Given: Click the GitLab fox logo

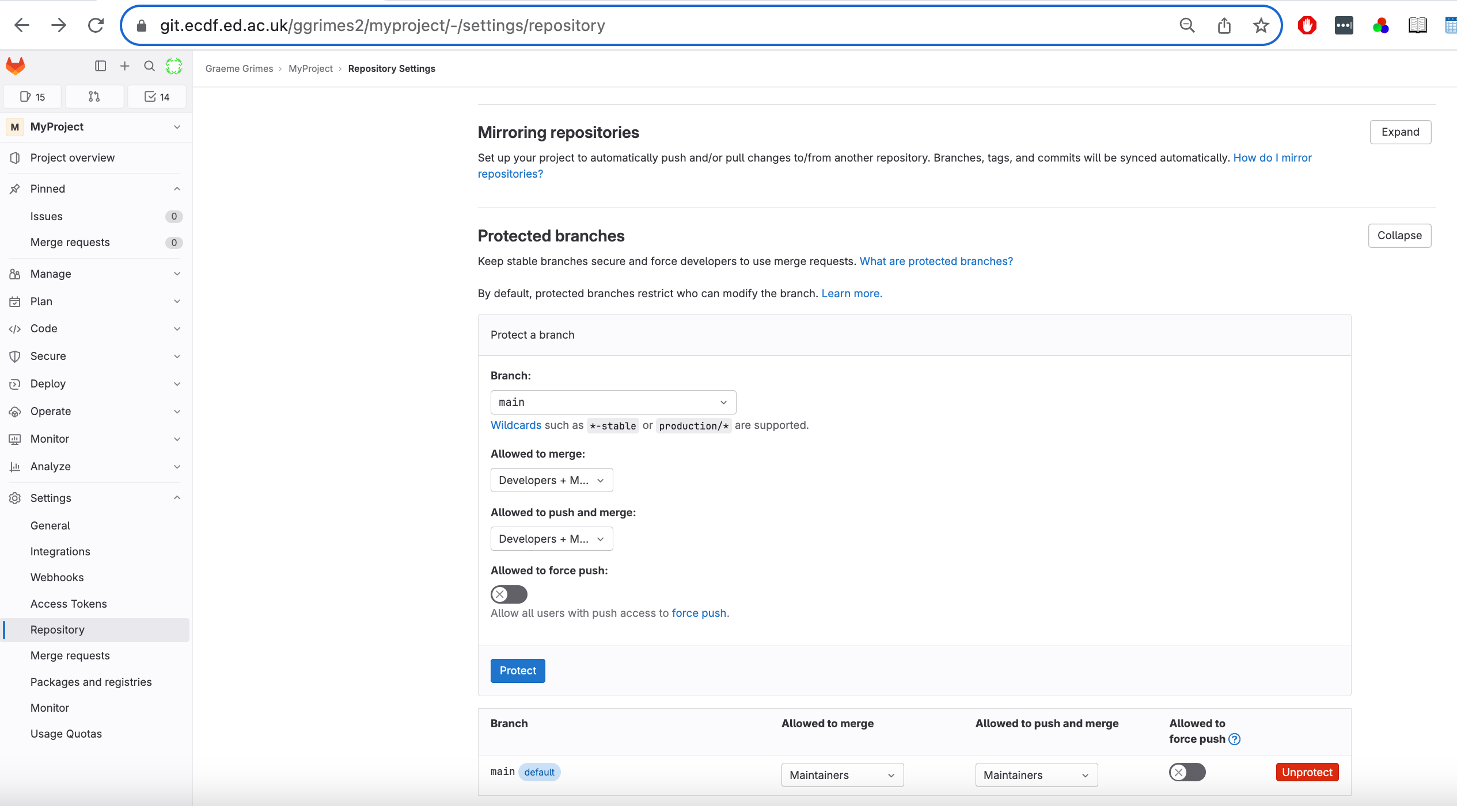Looking at the screenshot, I should (x=16, y=66).
